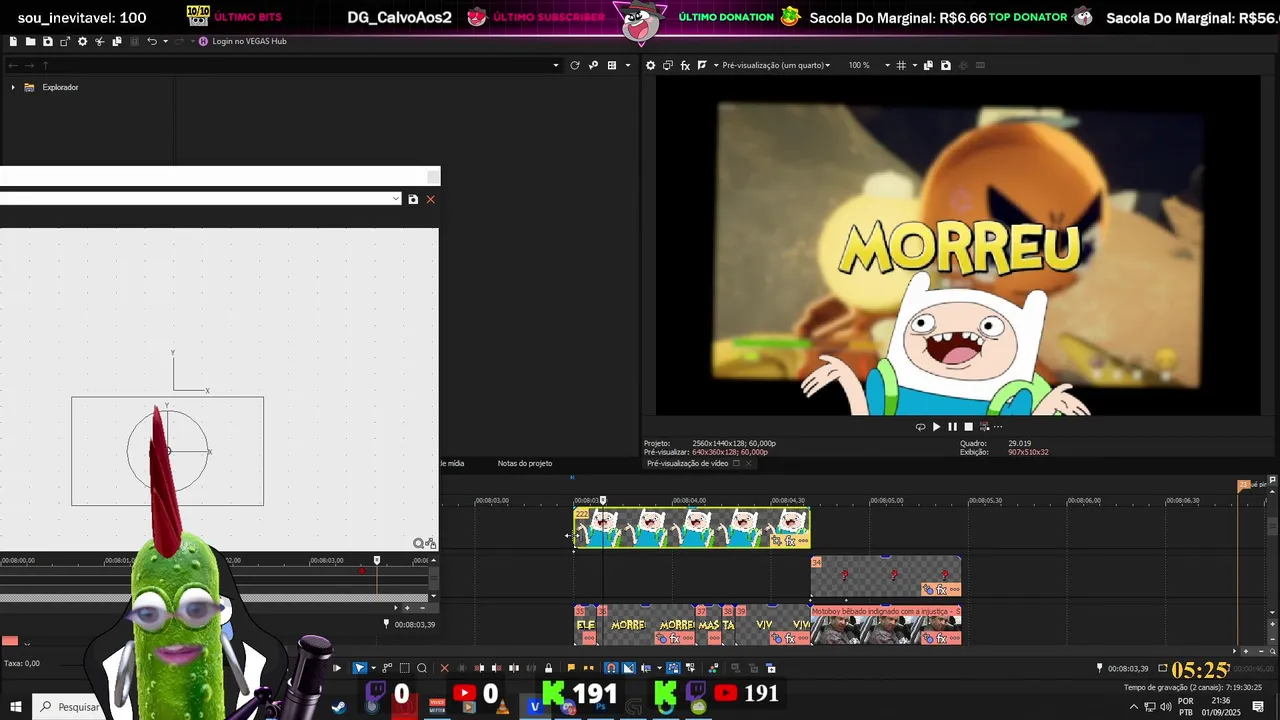
Task: Select the envelope edit tool
Action: [387, 668]
